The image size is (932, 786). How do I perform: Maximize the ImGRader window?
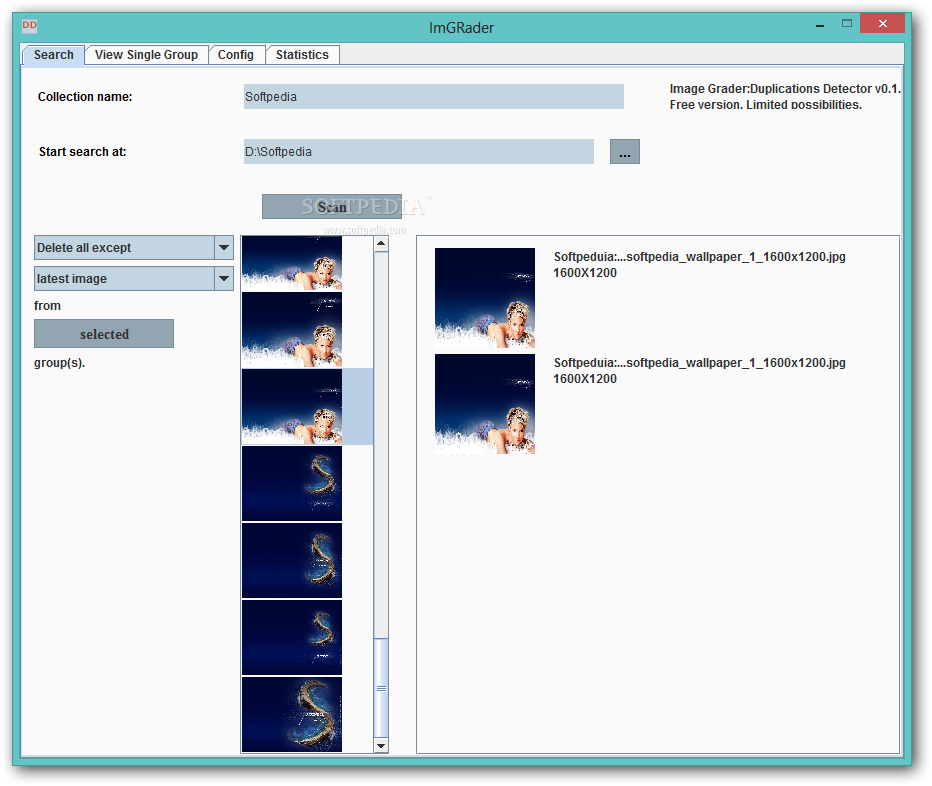tap(847, 23)
